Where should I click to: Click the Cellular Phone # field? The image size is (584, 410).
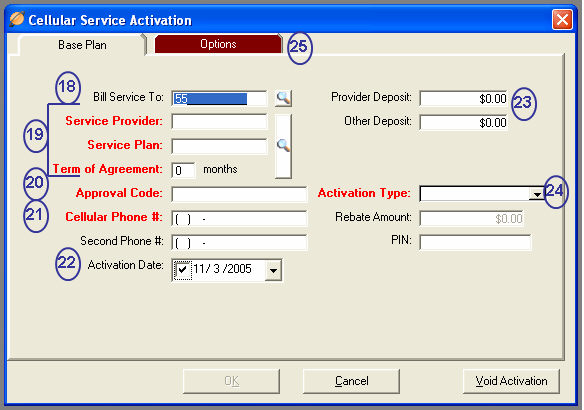pos(239,218)
